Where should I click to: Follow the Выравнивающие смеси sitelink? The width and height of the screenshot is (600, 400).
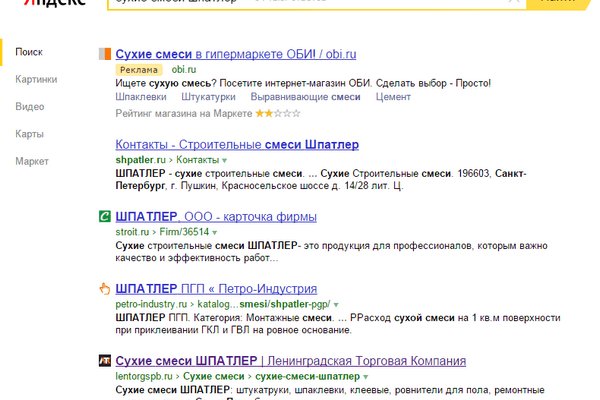305,97
